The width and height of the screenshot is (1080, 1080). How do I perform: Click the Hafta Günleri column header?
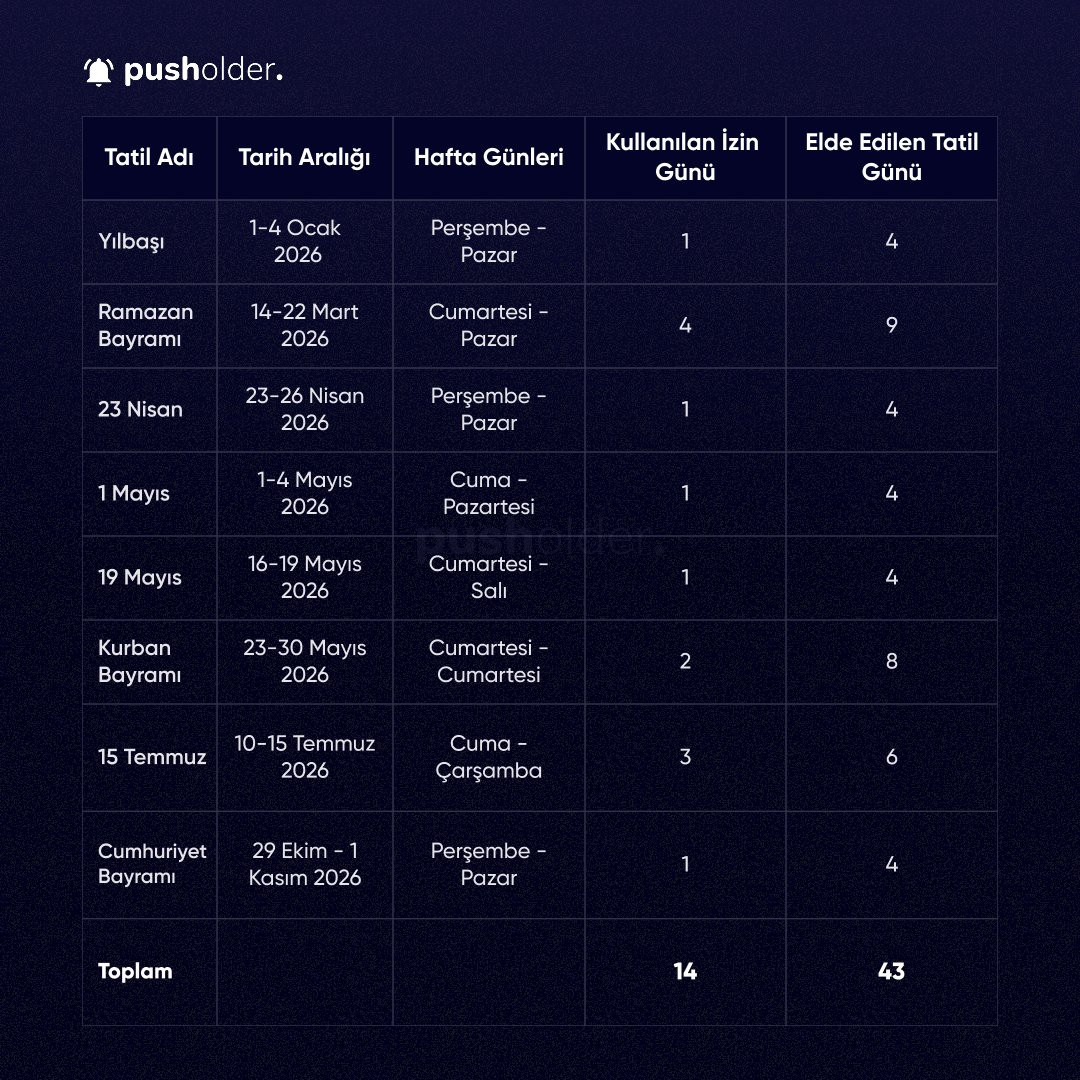(488, 157)
